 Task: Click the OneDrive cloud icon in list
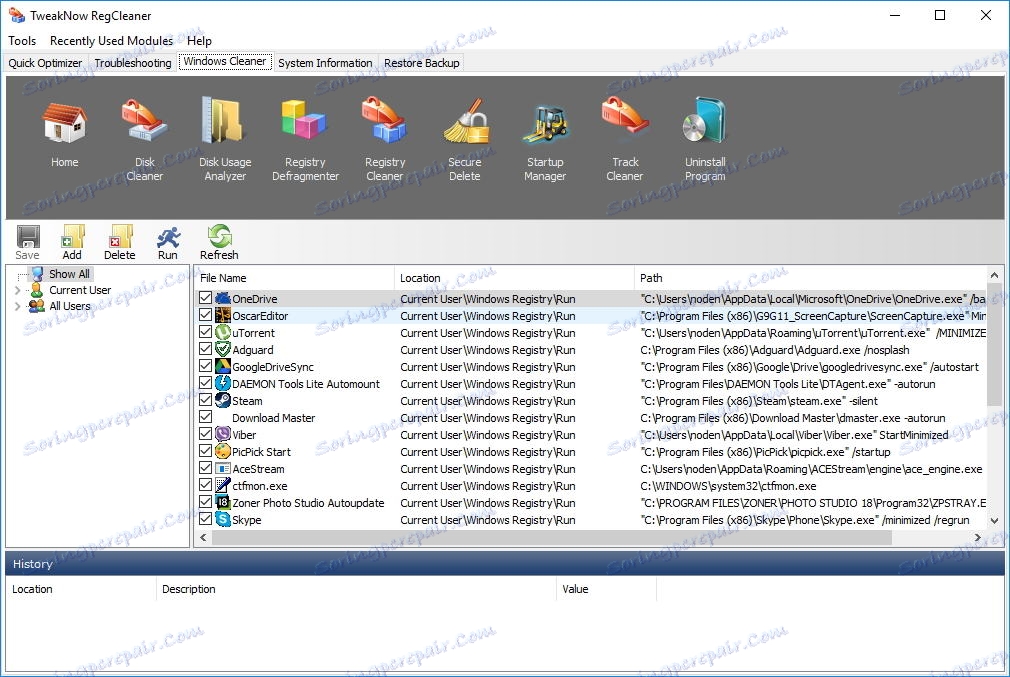click(x=223, y=298)
